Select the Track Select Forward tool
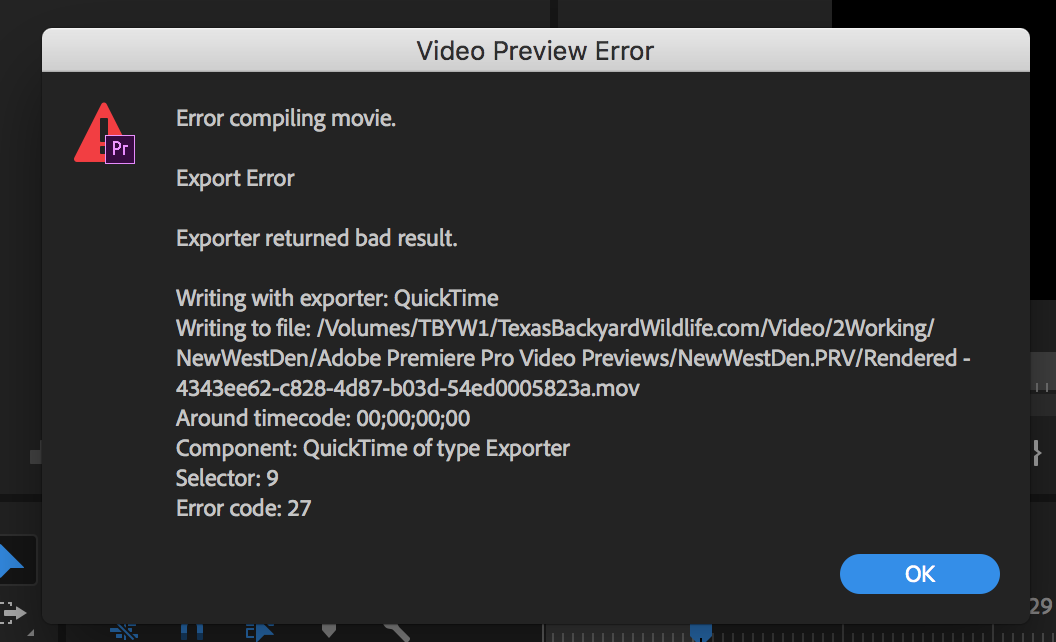The width and height of the screenshot is (1056, 642). tap(13, 613)
